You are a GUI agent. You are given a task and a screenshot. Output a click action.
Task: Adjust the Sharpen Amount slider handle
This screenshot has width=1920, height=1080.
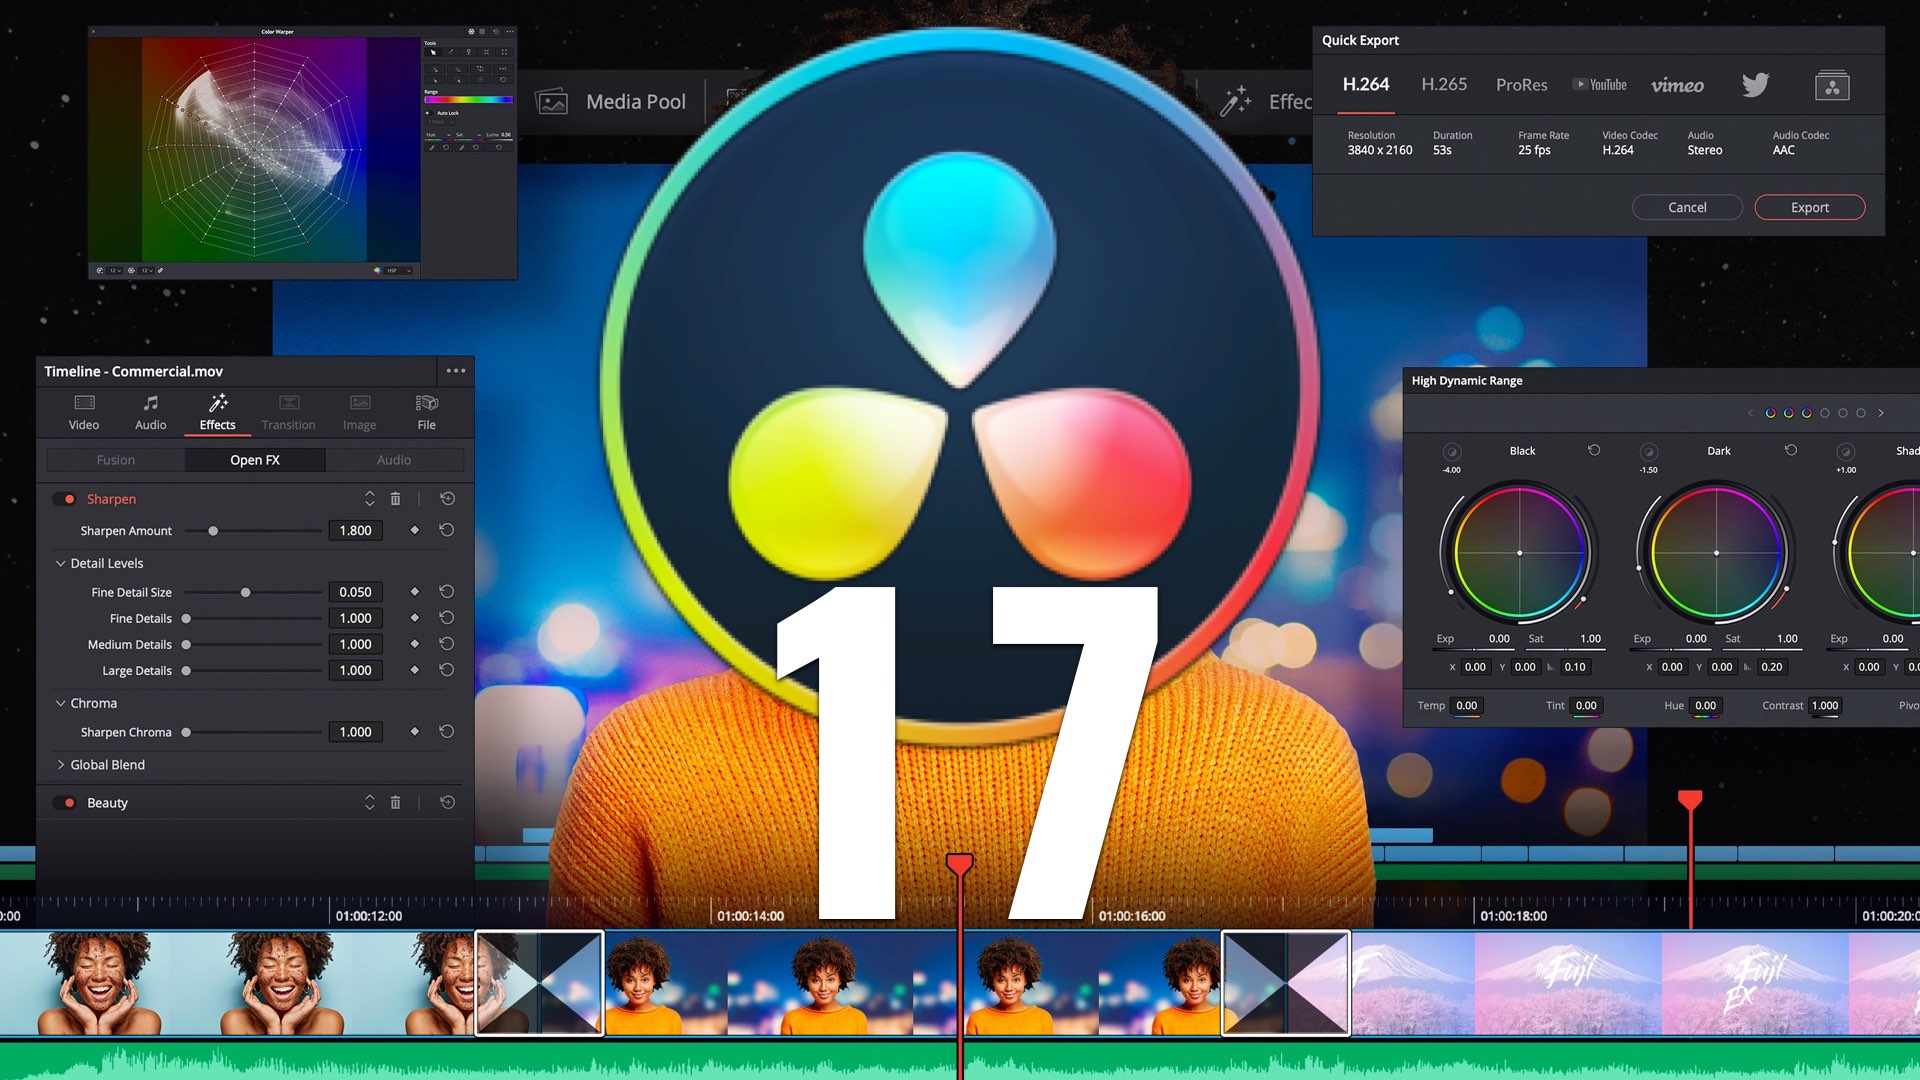pos(213,531)
